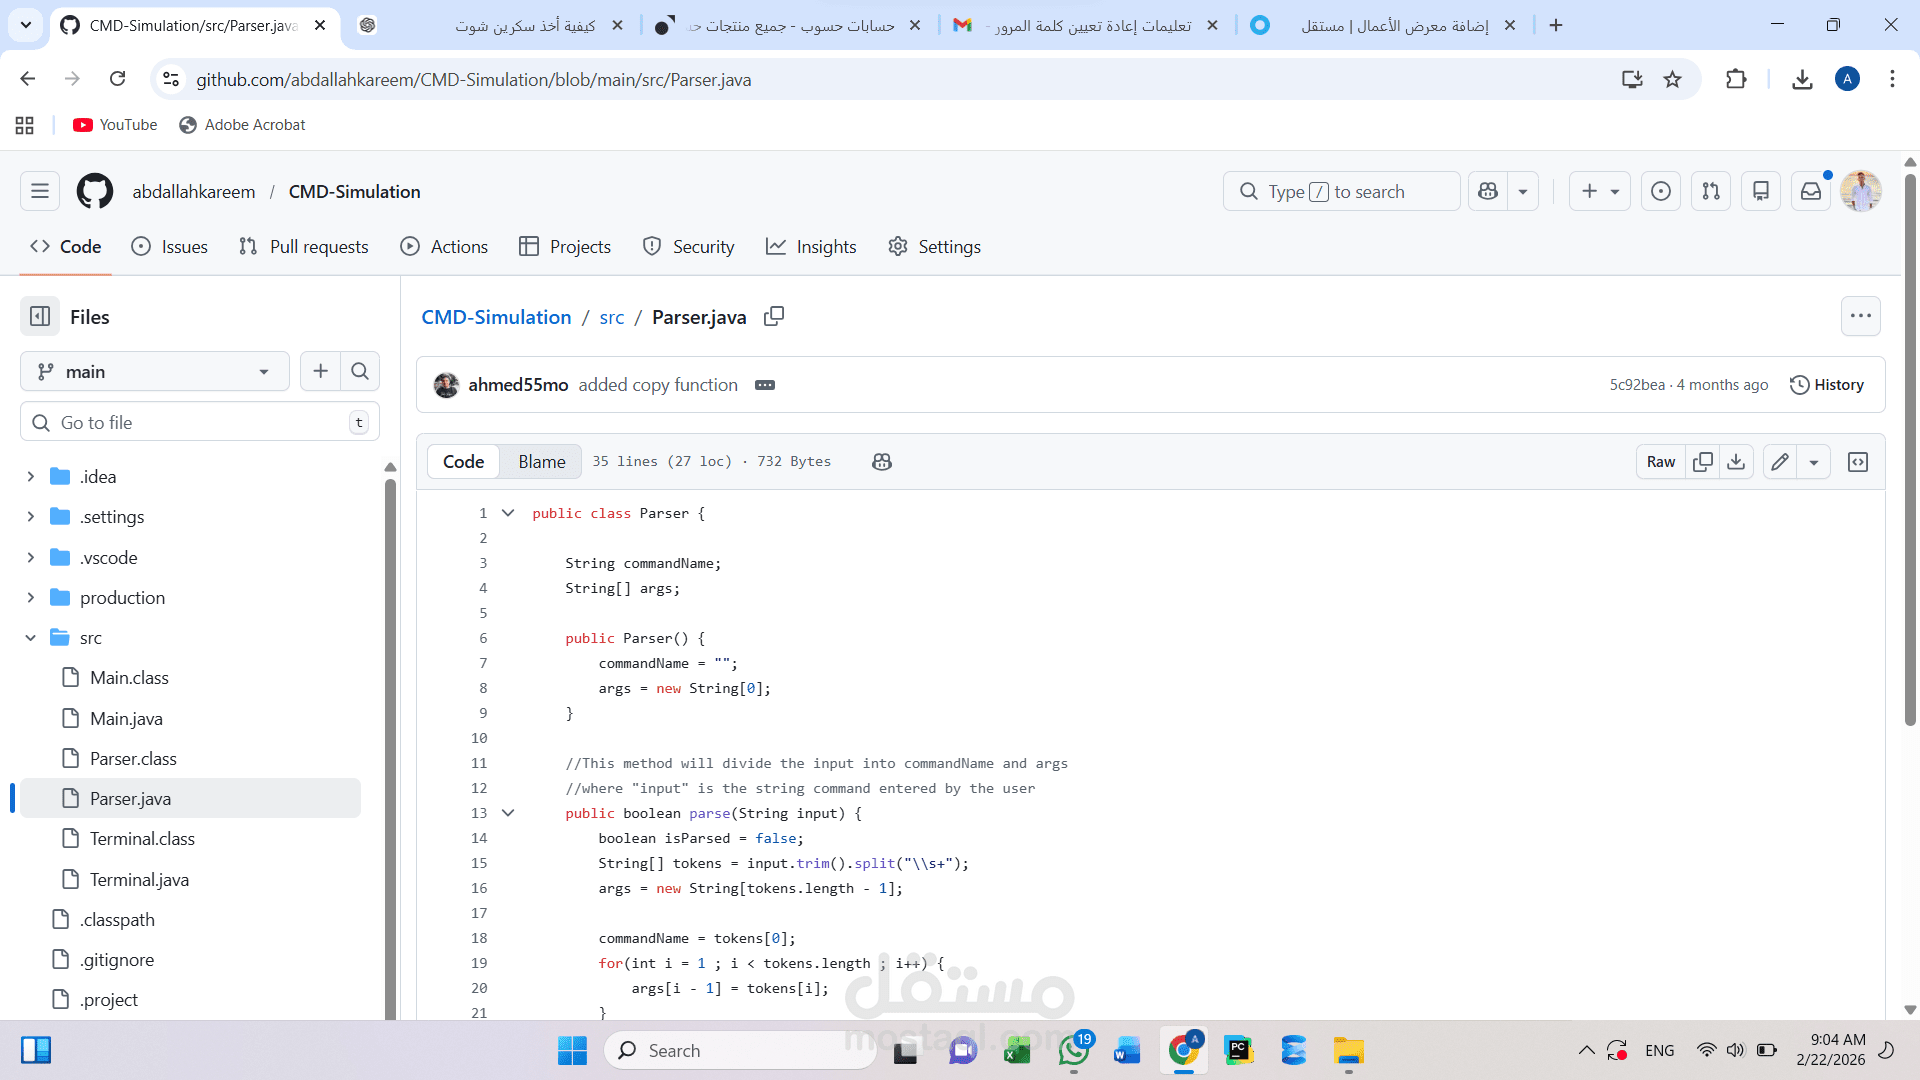
Task: Click the Copy raw file icon
Action: coord(1702,462)
